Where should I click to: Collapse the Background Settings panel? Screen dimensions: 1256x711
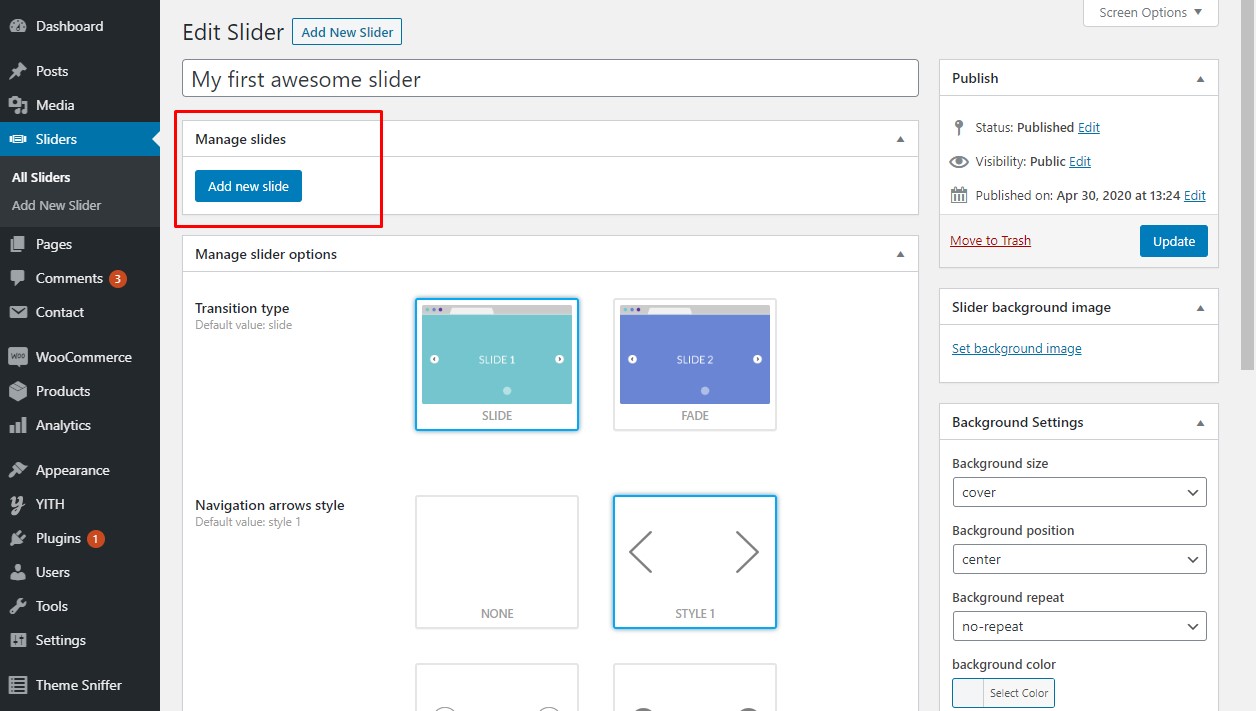coord(1200,422)
